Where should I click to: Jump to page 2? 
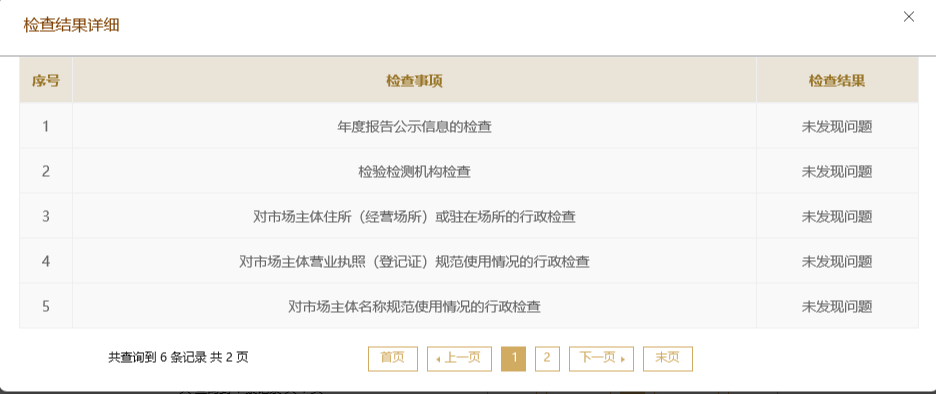[x=547, y=358]
